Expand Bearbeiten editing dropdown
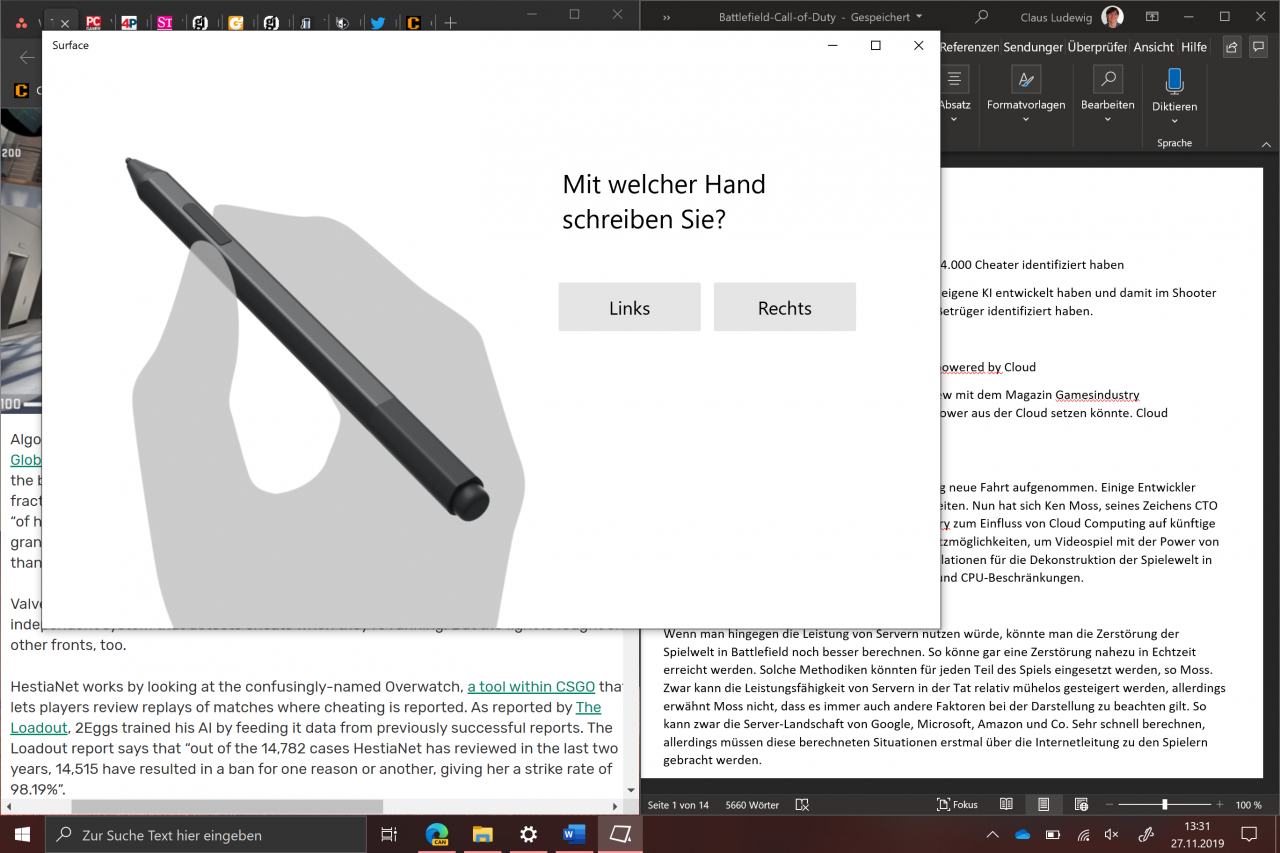Image resolution: width=1280 pixels, height=853 pixels. tap(1108, 119)
